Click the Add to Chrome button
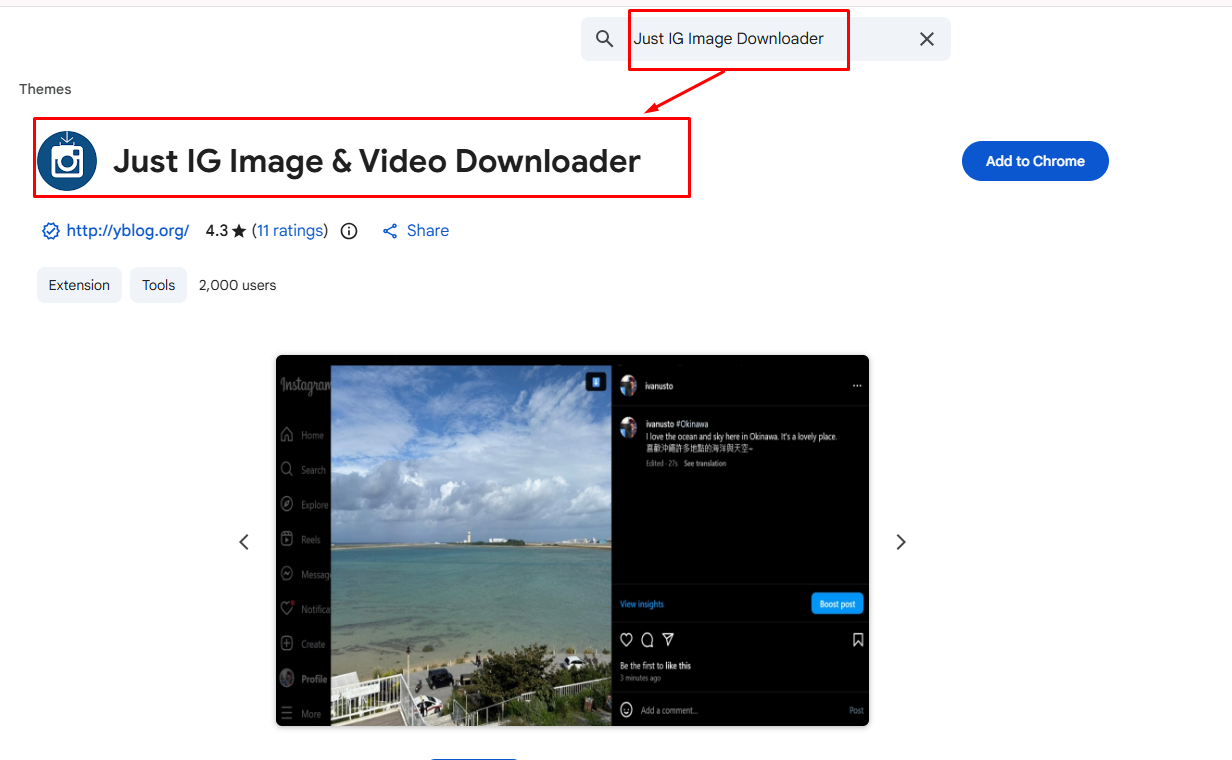This screenshot has height=760, width=1232. pos(1035,161)
